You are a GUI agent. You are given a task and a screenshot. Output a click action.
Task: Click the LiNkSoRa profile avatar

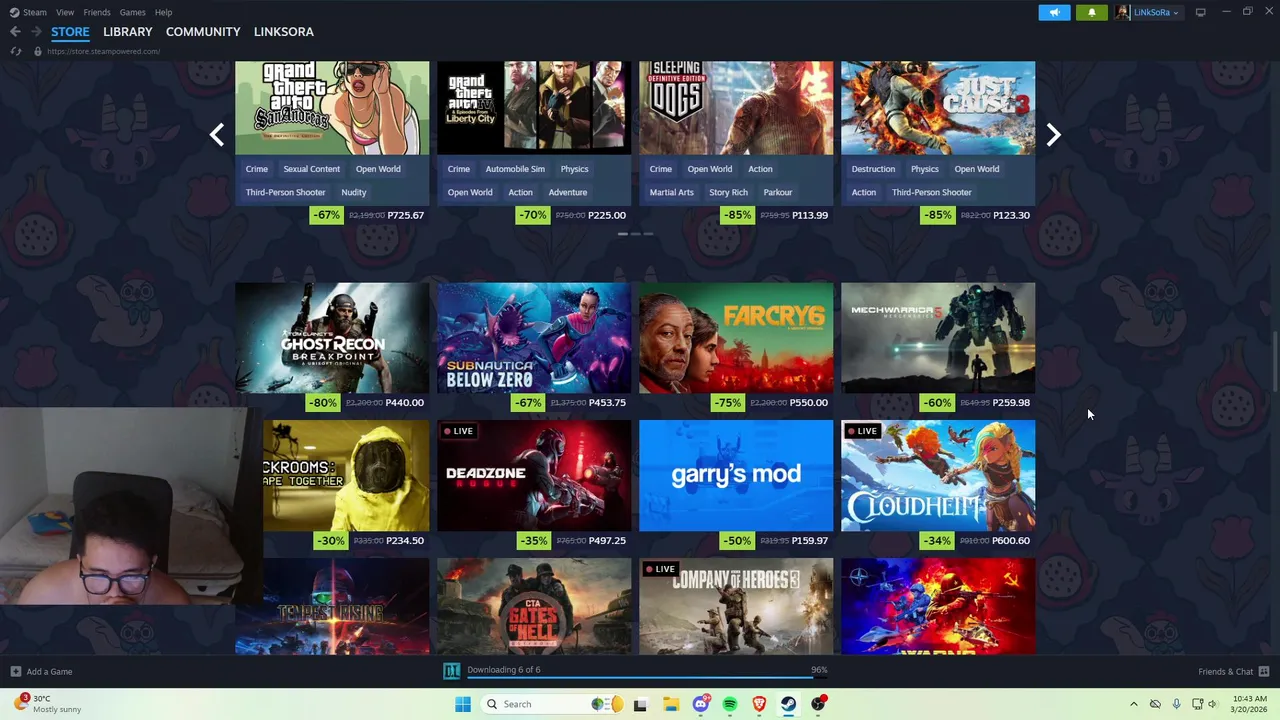pos(1123,12)
